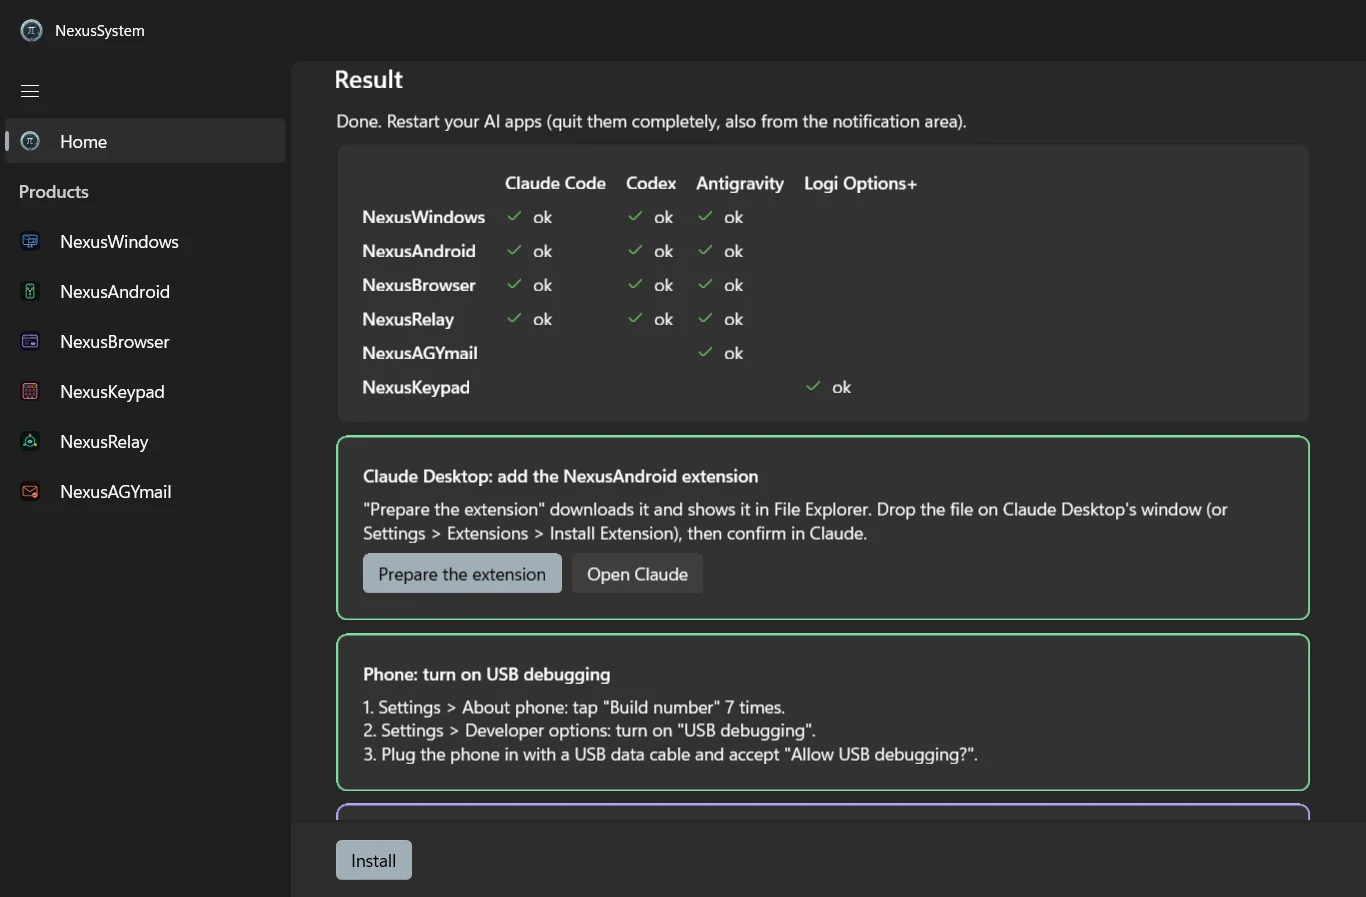Click the Prepare the extension button
The width and height of the screenshot is (1366, 897).
(x=462, y=574)
